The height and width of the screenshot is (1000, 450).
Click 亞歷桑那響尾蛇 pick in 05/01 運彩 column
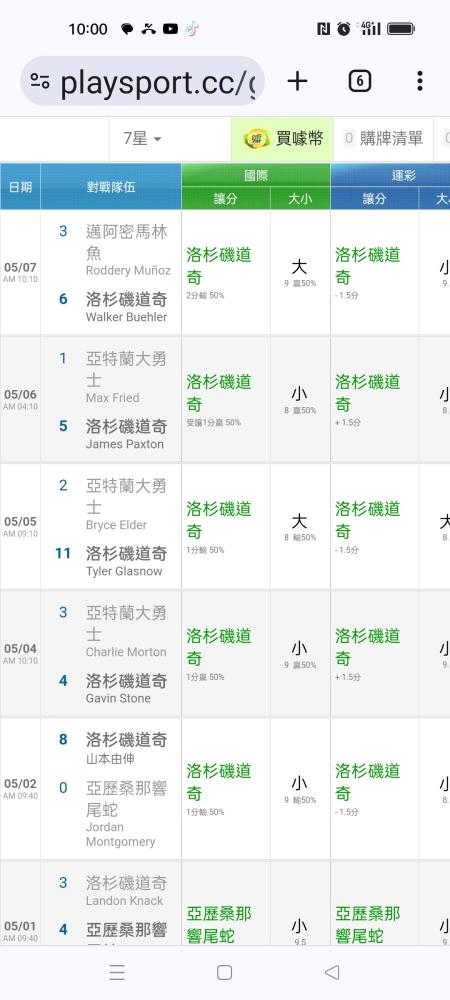coord(368,925)
